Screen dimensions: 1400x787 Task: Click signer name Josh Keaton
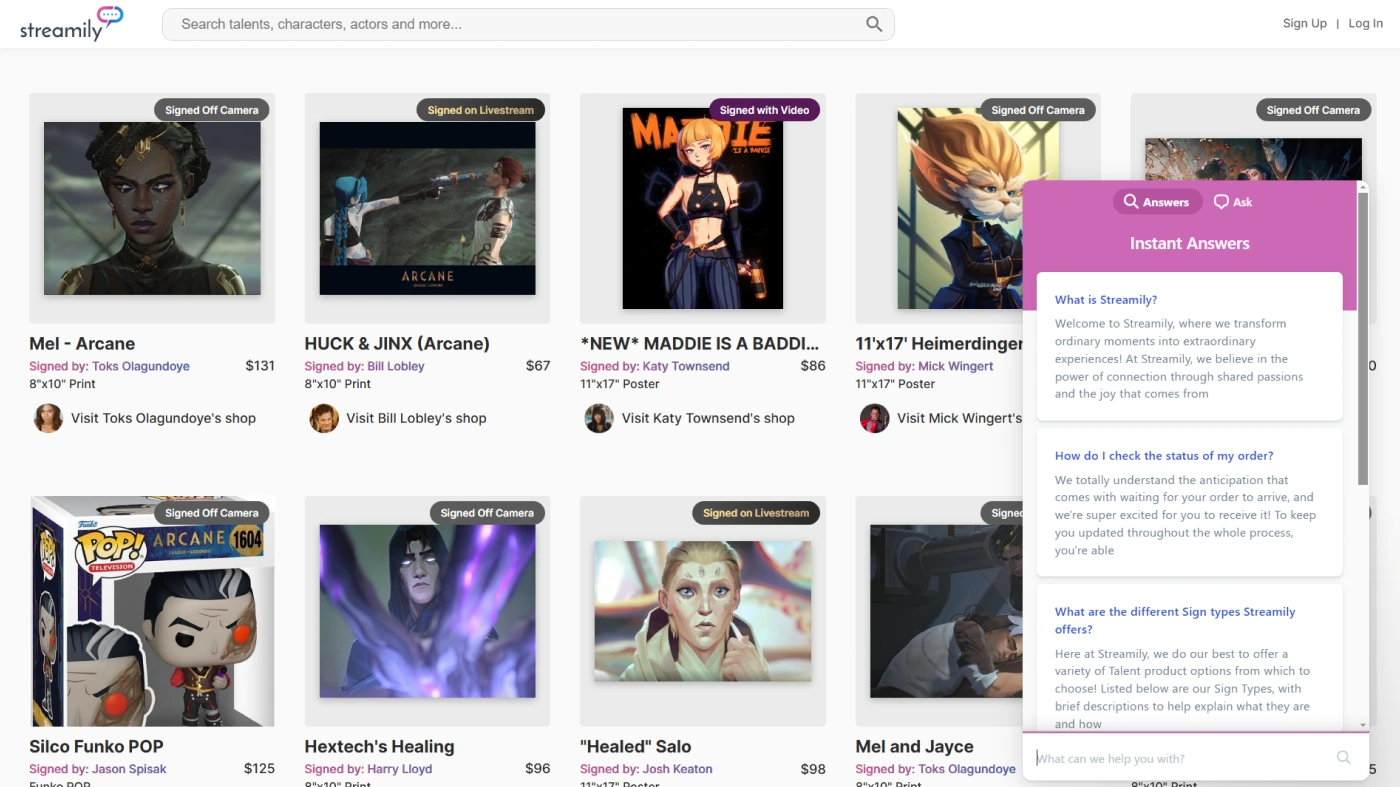click(x=678, y=769)
